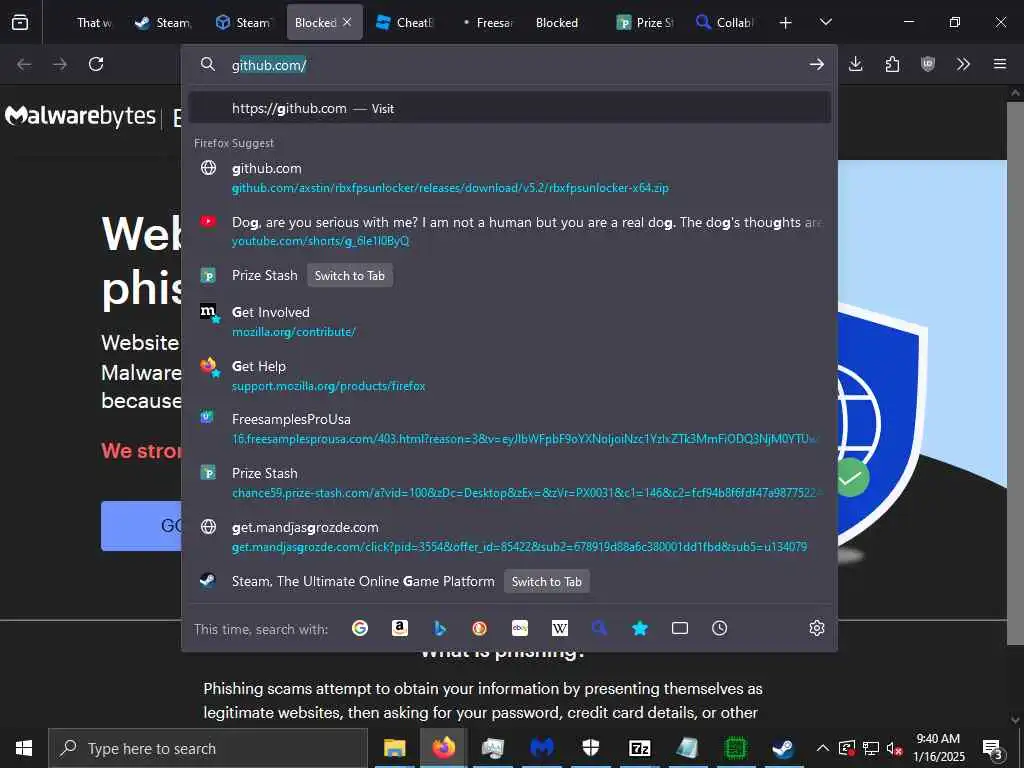Search this time with Google
1024x768 pixels.
click(x=360, y=628)
